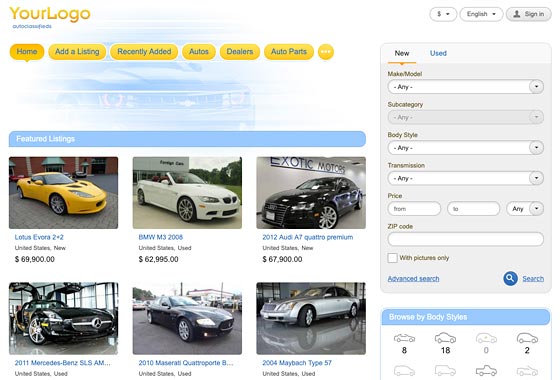
Task: Click the $ 69,900.00 price text
Action: click(35, 259)
